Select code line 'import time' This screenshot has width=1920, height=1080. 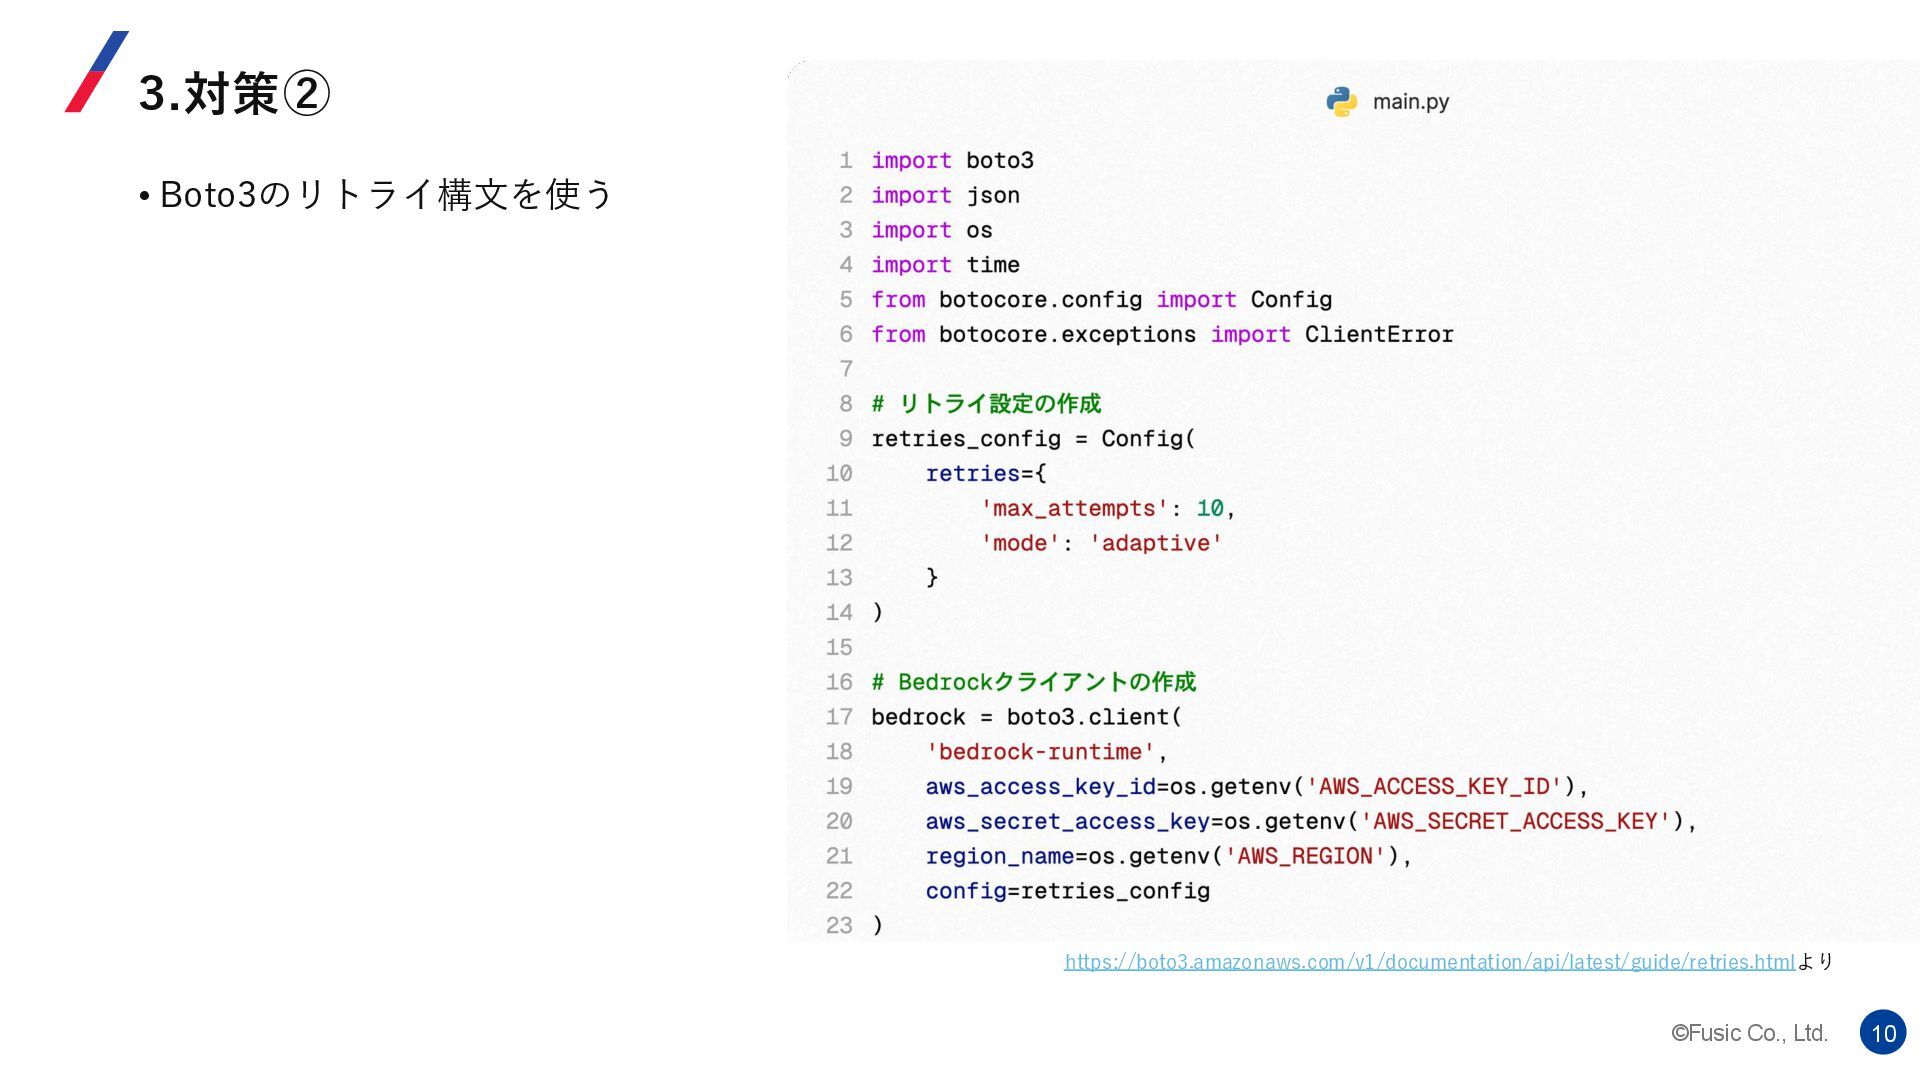[945, 265]
